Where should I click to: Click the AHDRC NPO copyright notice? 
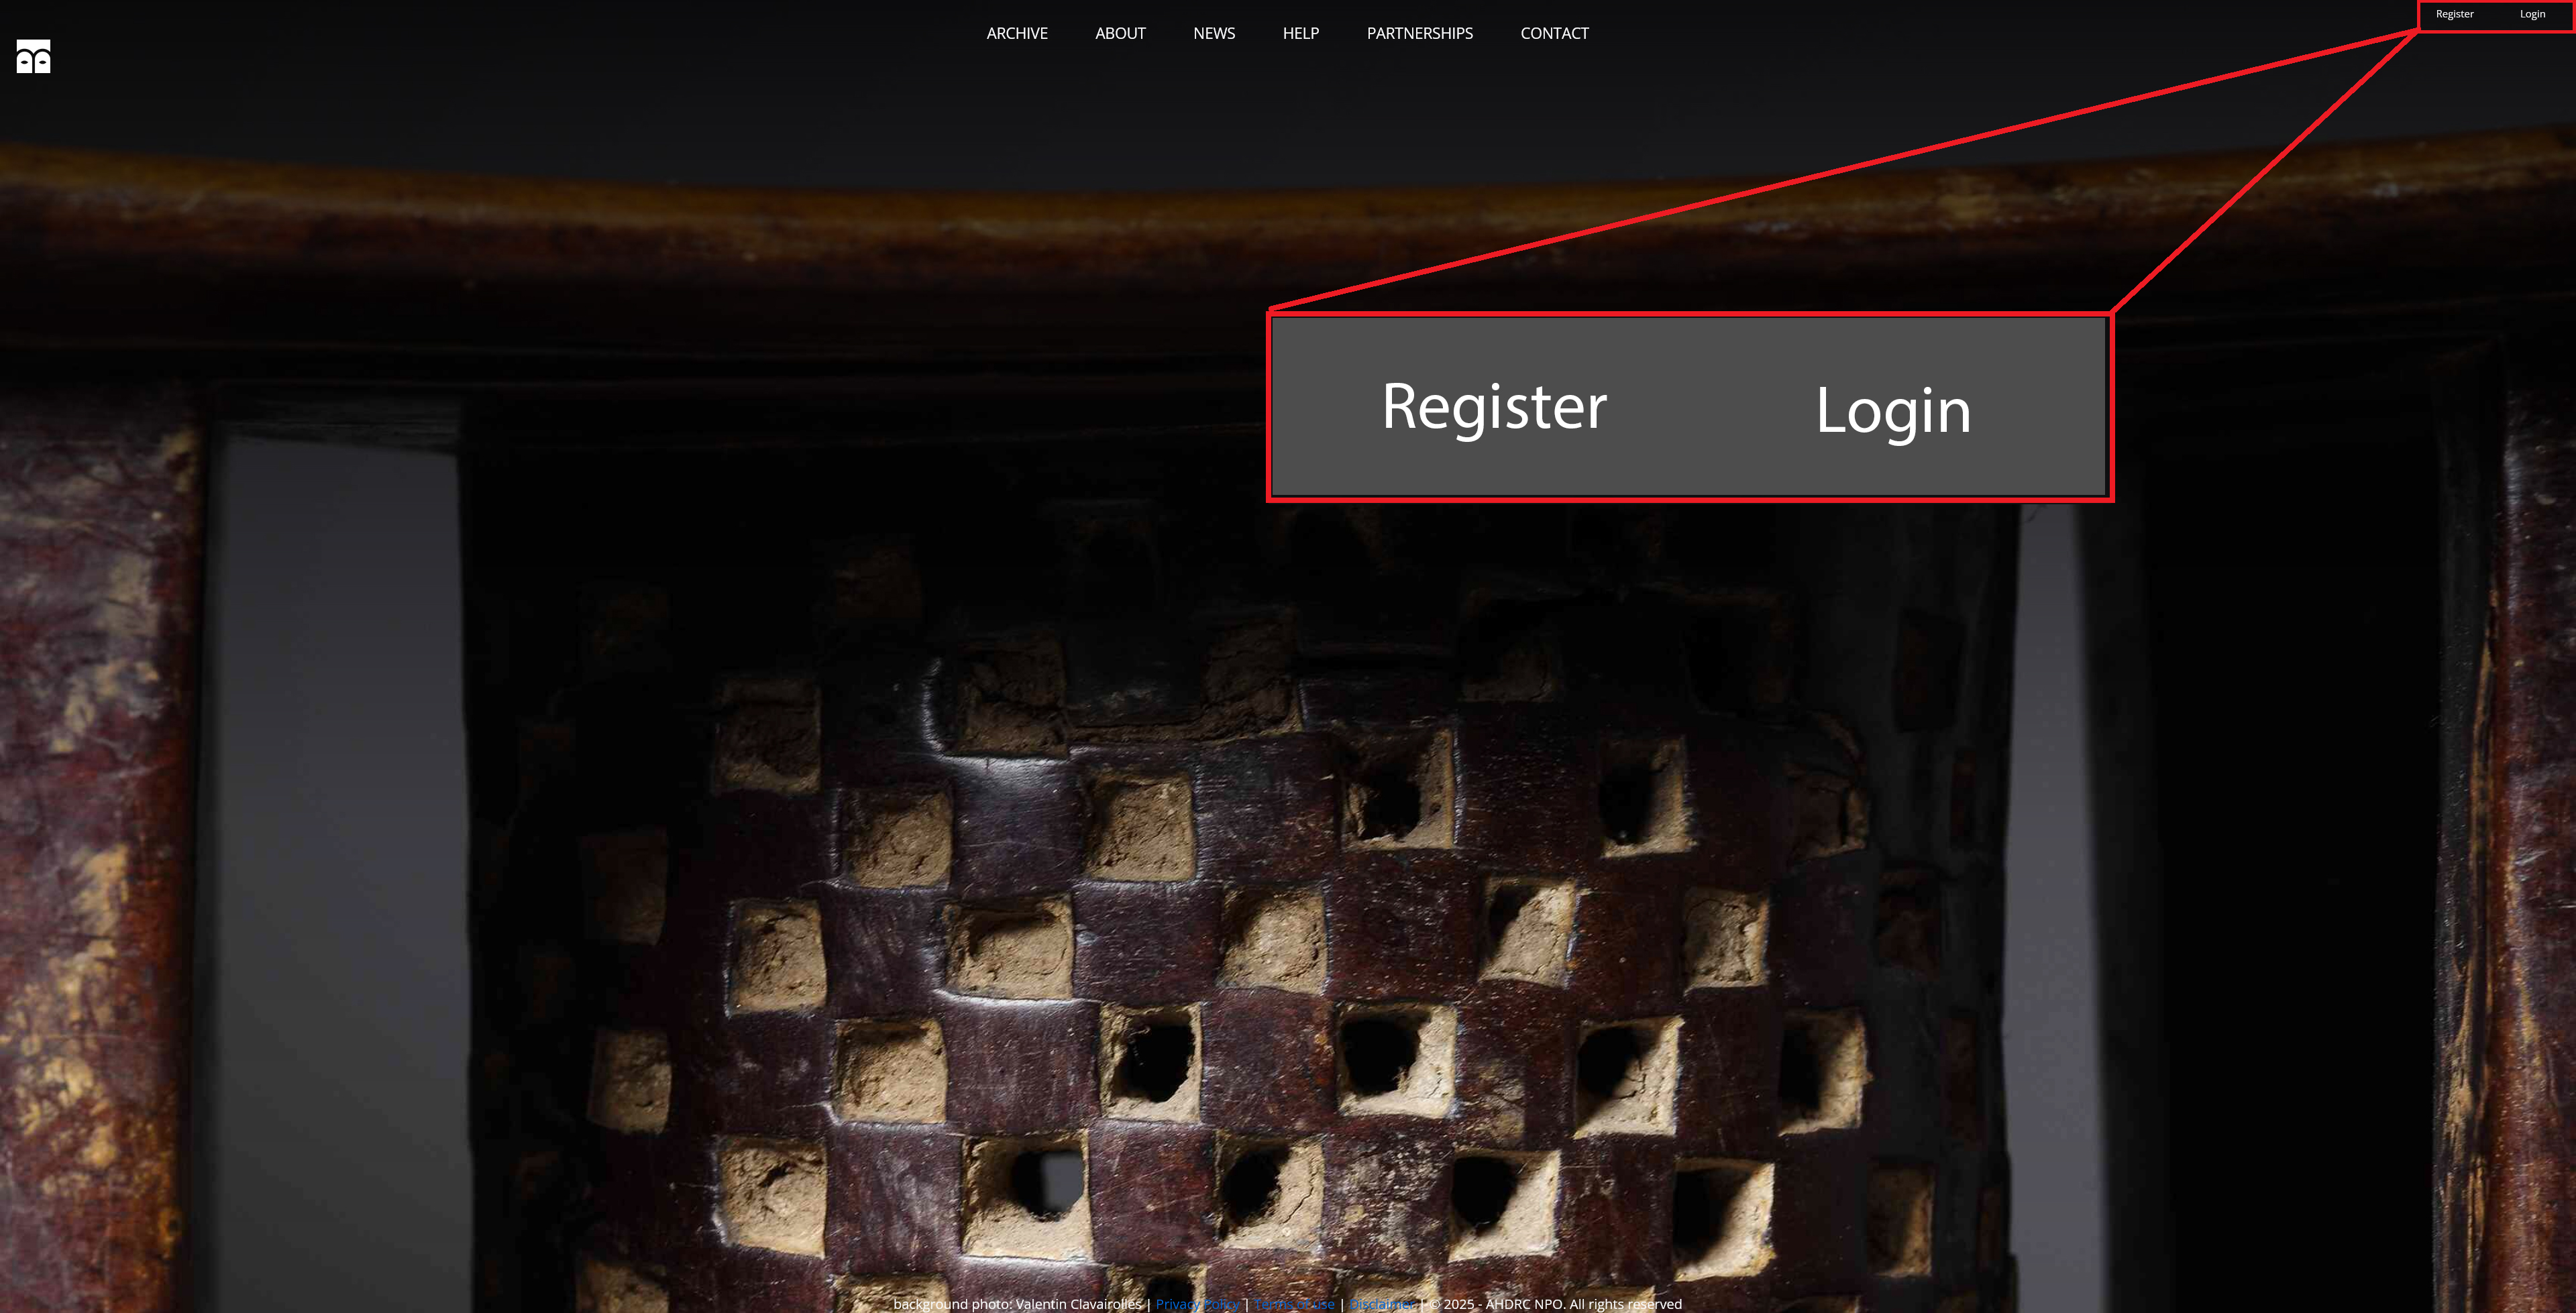[x=1556, y=1304]
